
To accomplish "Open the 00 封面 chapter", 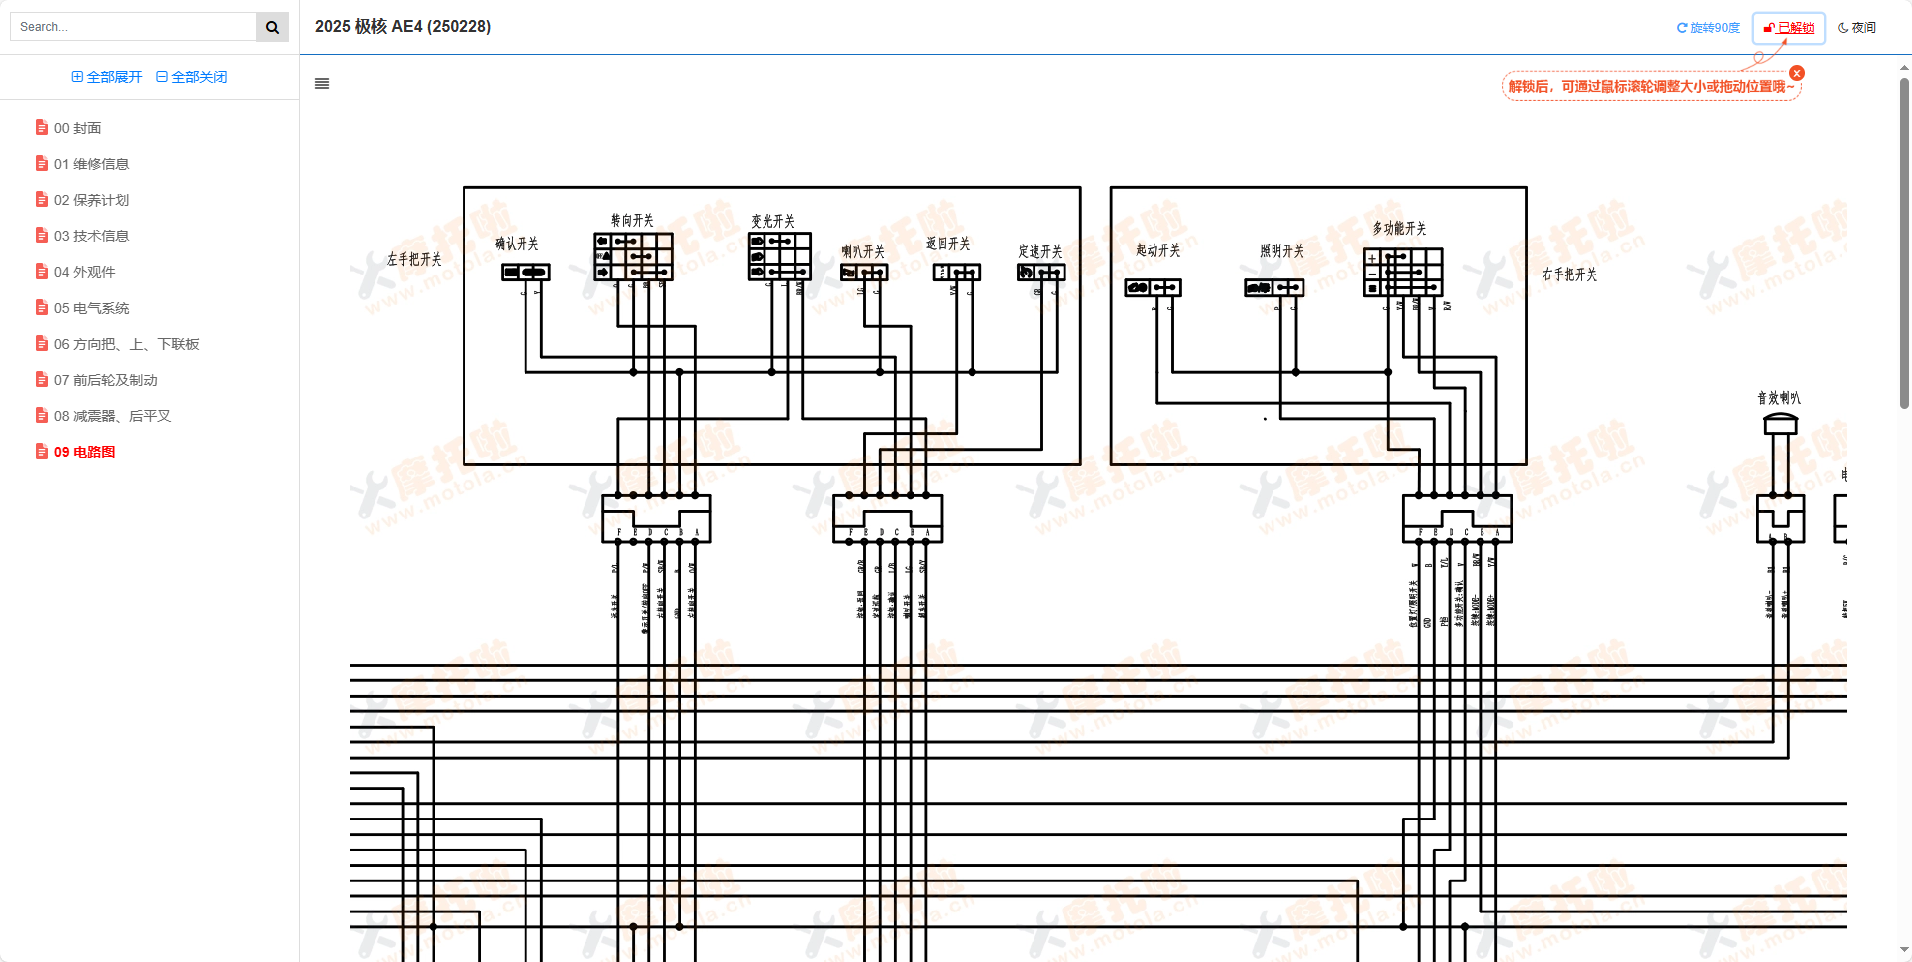I will [77, 128].
